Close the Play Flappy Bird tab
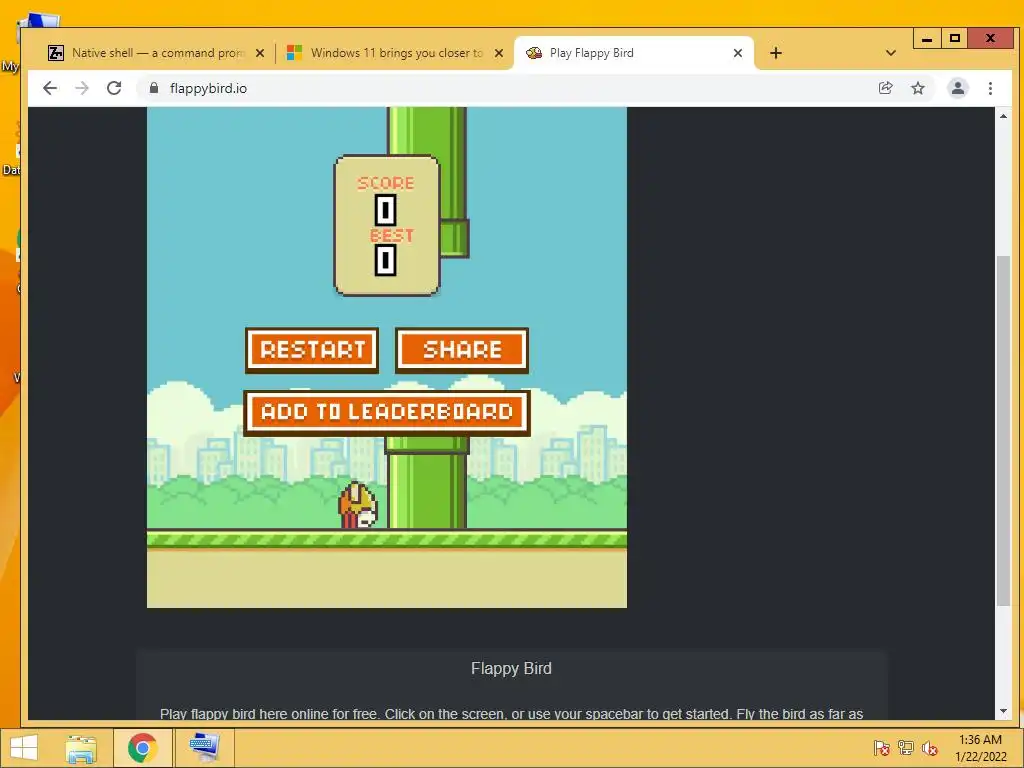Viewport: 1024px width, 768px height. (x=738, y=53)
